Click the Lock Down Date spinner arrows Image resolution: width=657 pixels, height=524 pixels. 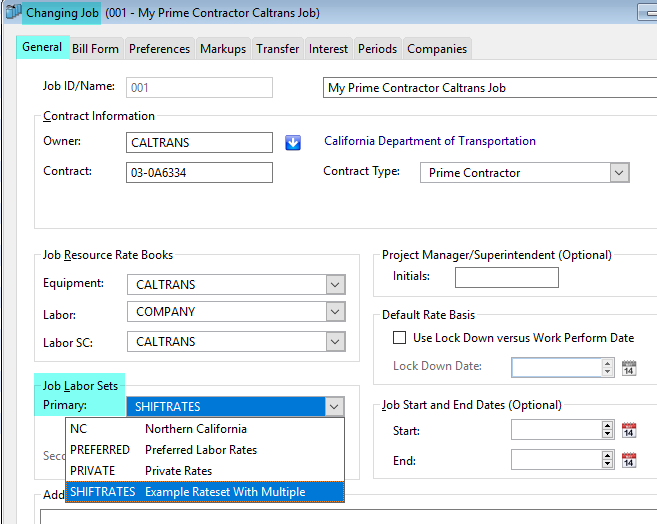coord(608,368)
